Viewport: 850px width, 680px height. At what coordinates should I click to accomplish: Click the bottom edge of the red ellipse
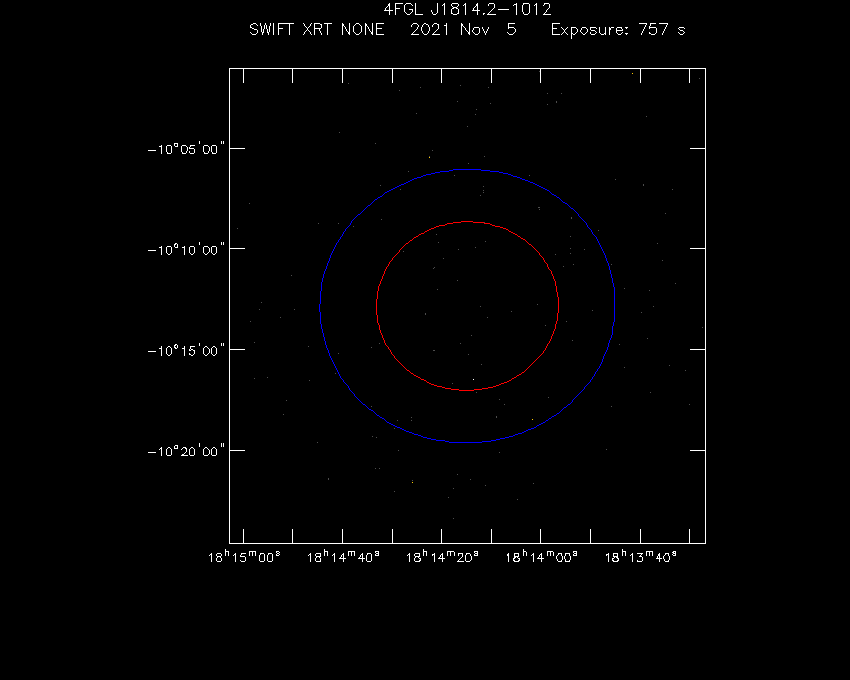(467, 390)
